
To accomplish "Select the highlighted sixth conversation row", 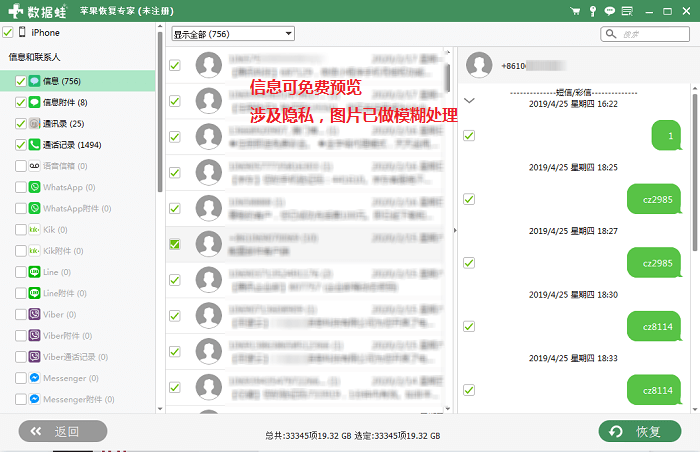I will 305,244.
